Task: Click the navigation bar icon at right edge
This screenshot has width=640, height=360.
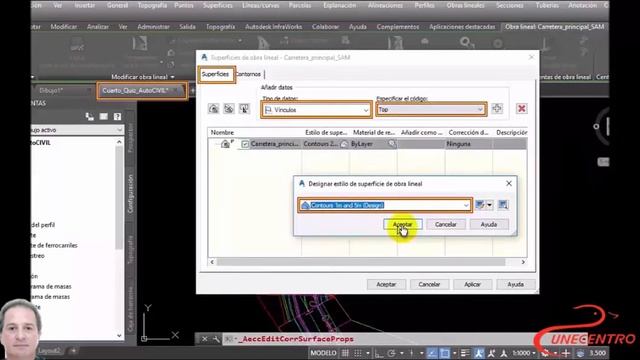Action: tap(604, 162)
